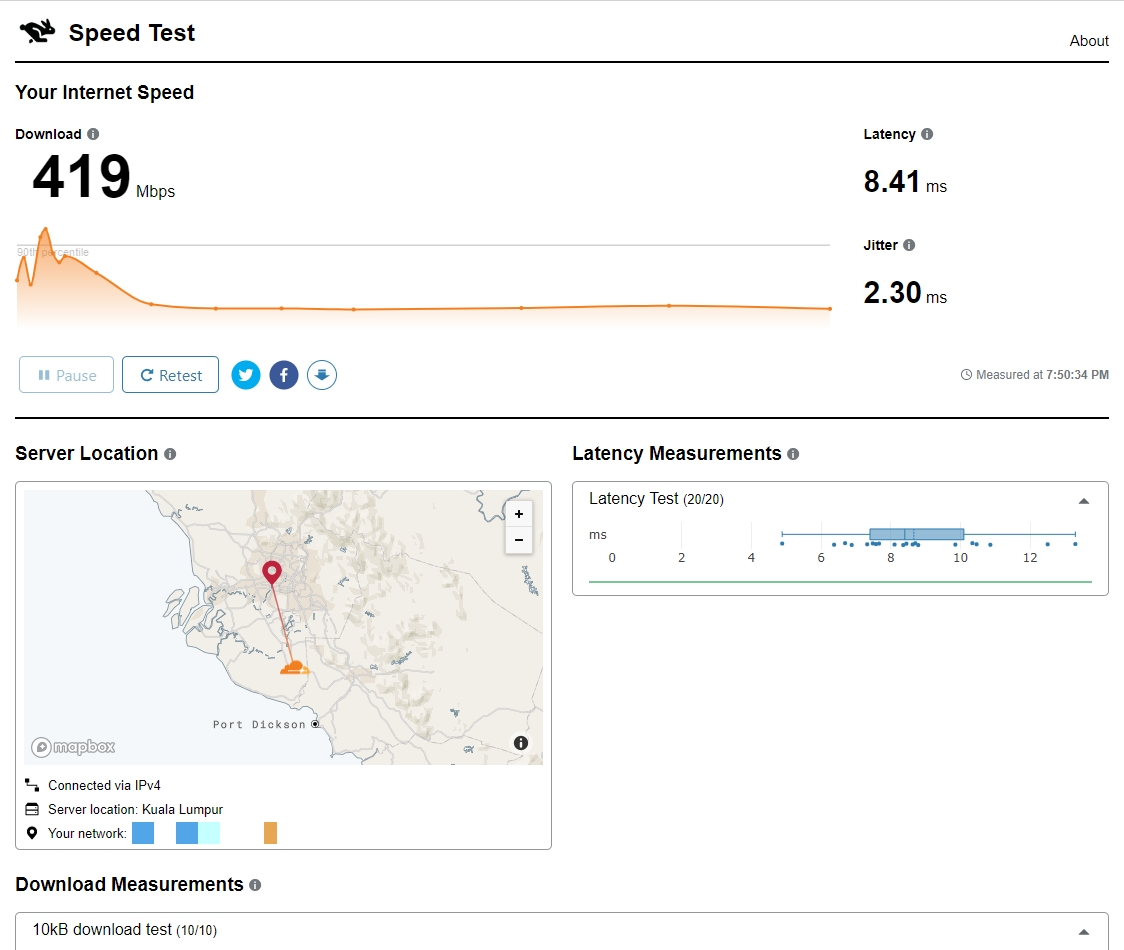Collapse the 10kB download test panel
Viewport: 1124px width, 950px height.
pos(1084,931)
